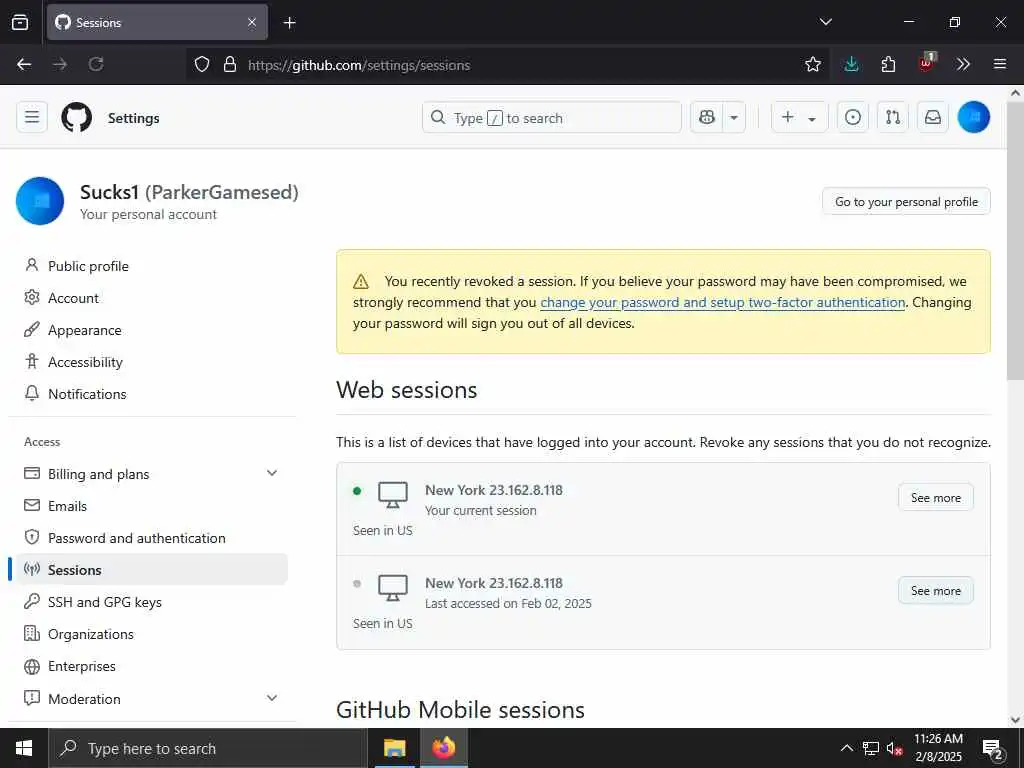1024x768 pixels.
Task: Click the GitHub search input field
Action: click(x=551, y=117)
